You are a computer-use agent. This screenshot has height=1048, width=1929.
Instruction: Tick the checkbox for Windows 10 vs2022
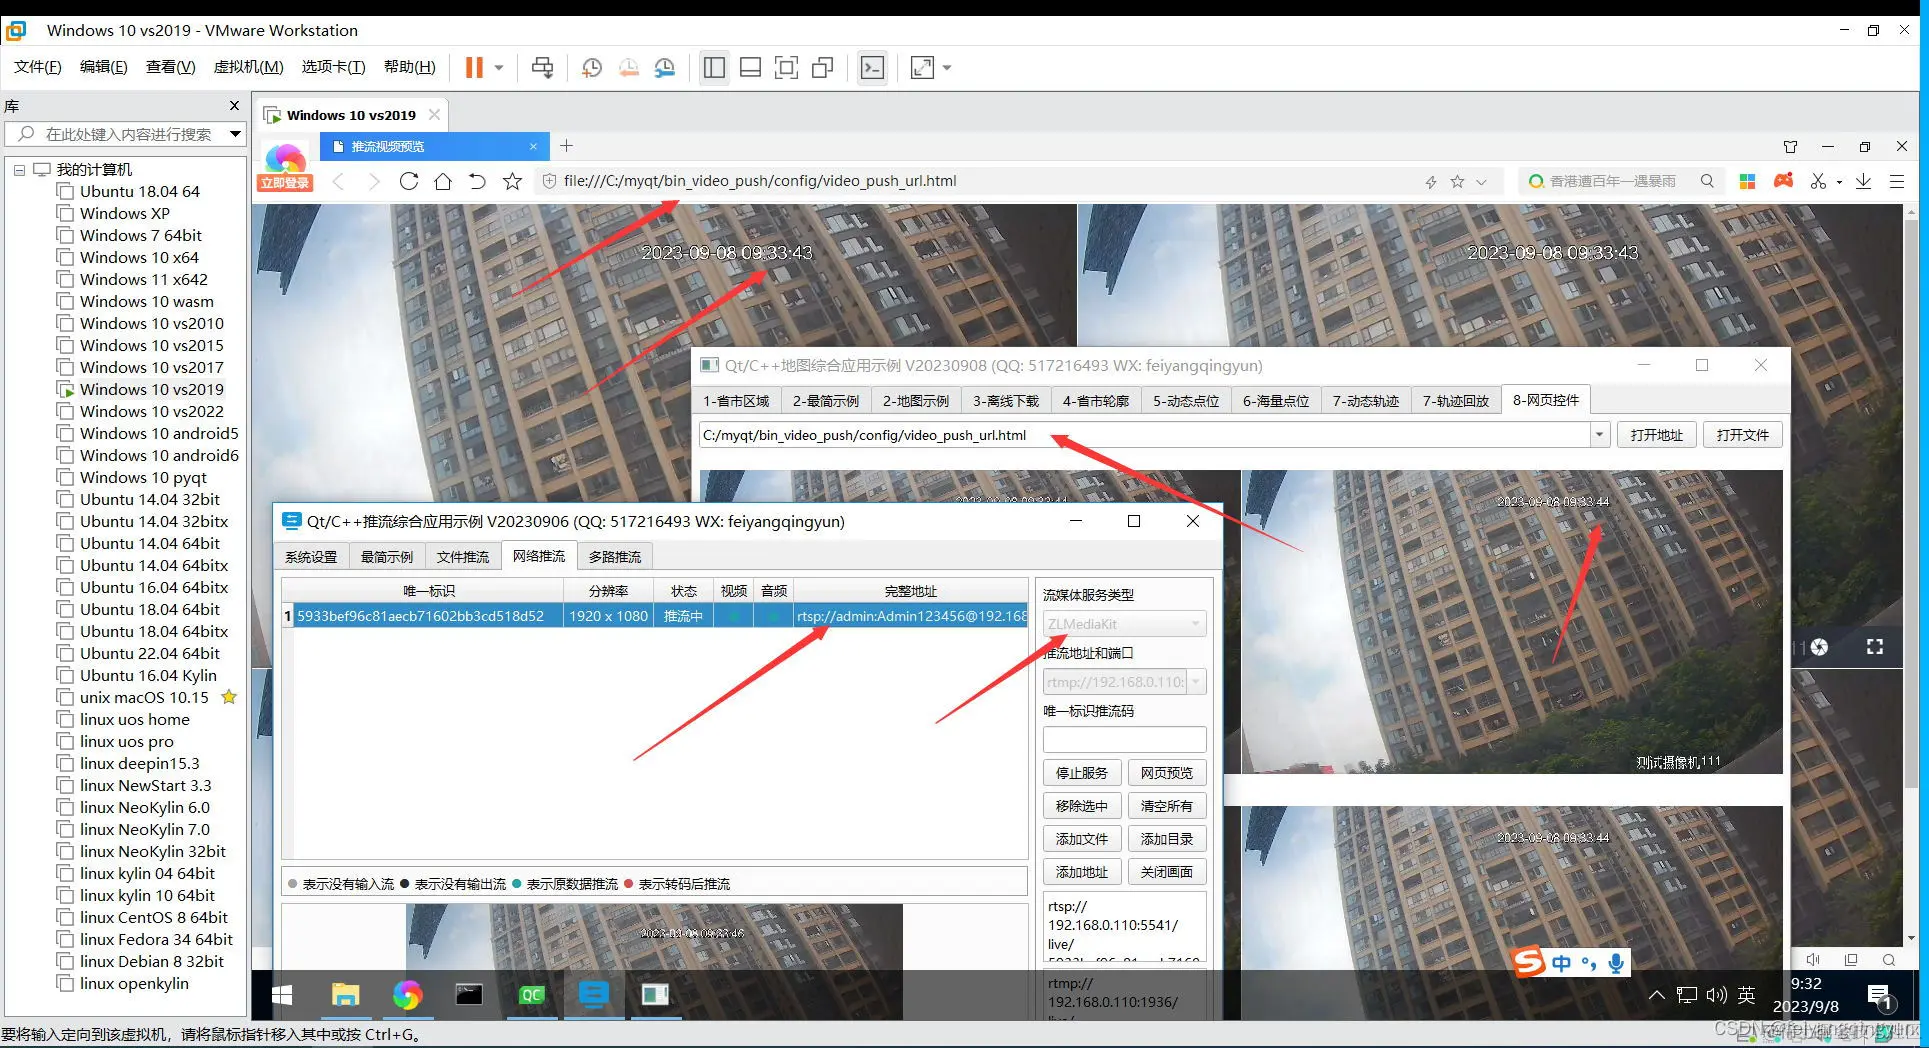coord(65,411)
